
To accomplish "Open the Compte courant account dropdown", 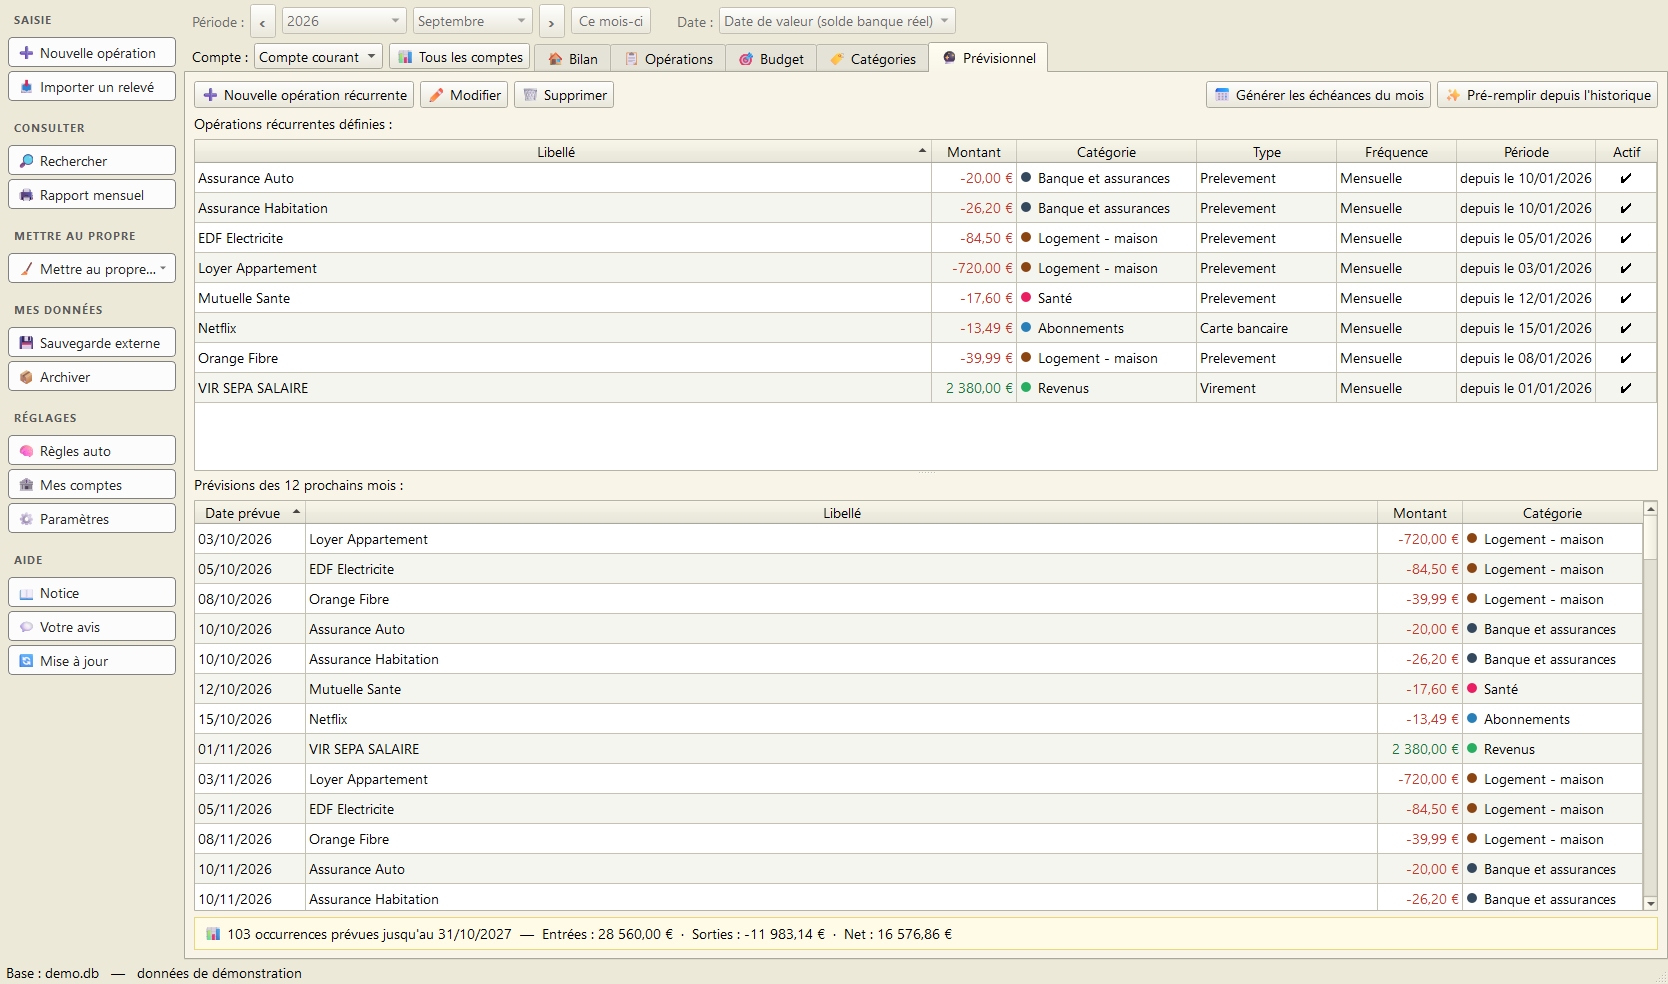I will [318, 57].
